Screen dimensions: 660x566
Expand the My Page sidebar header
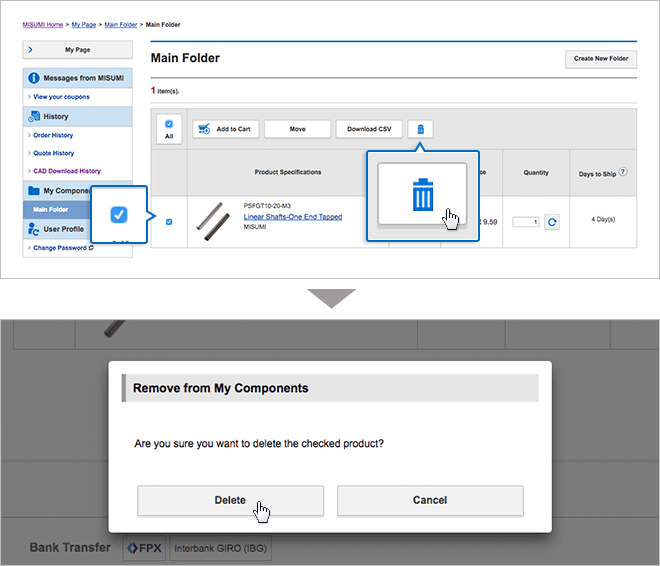coord(77,49)
